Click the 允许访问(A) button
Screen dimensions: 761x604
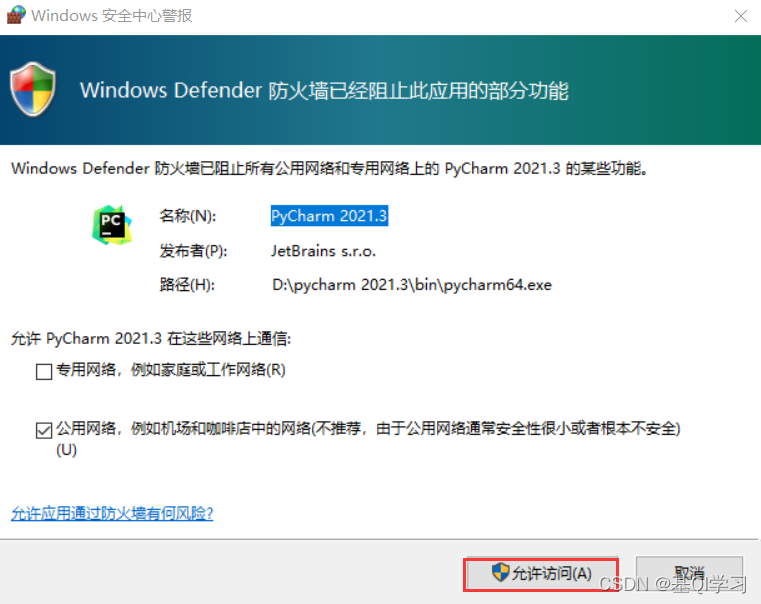tap(541, 573)
